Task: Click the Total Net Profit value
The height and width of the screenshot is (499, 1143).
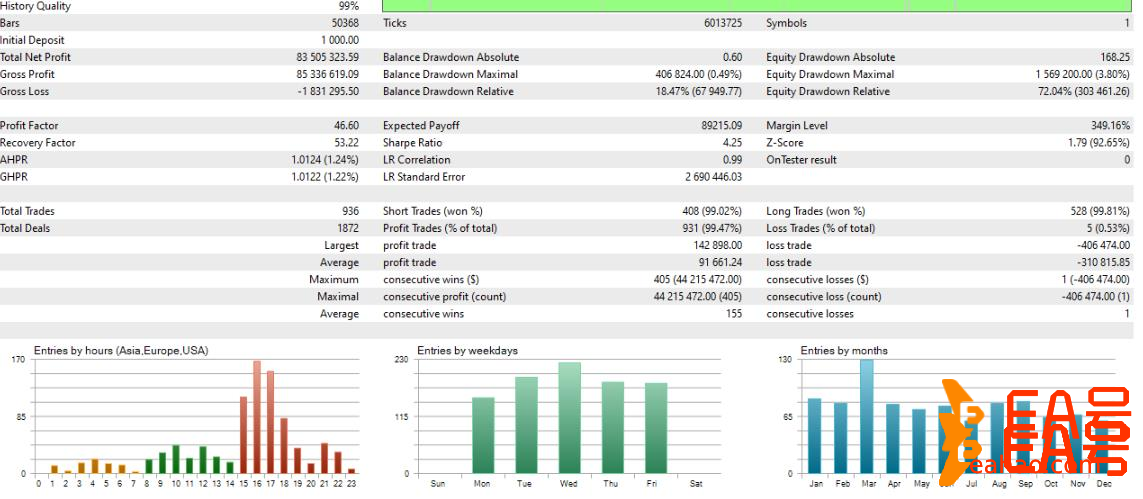Action: (327, 57)
